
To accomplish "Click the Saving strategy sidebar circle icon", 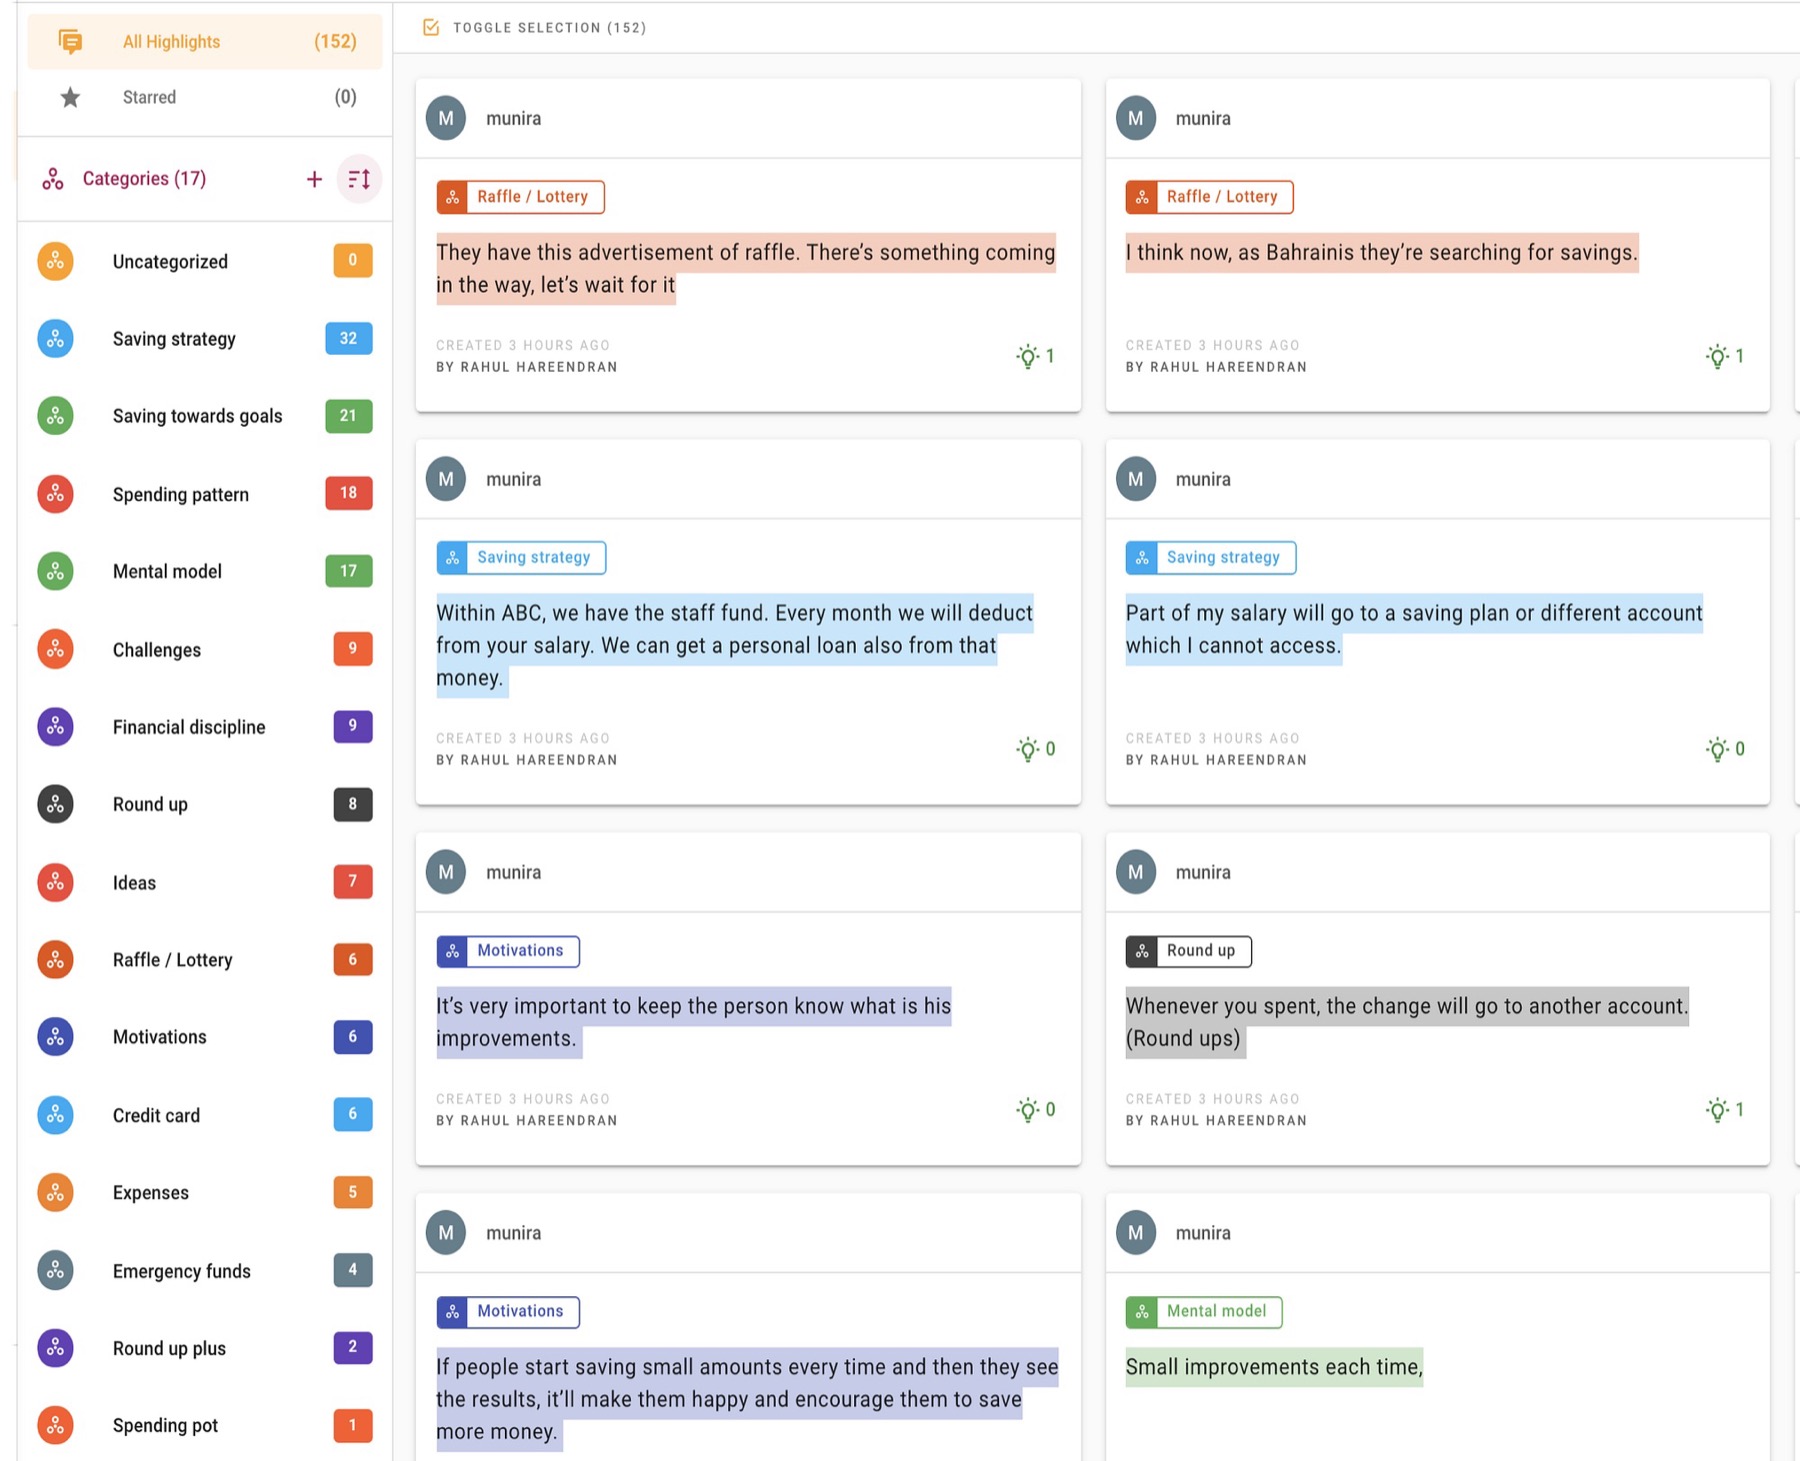I will coord(55,339).
